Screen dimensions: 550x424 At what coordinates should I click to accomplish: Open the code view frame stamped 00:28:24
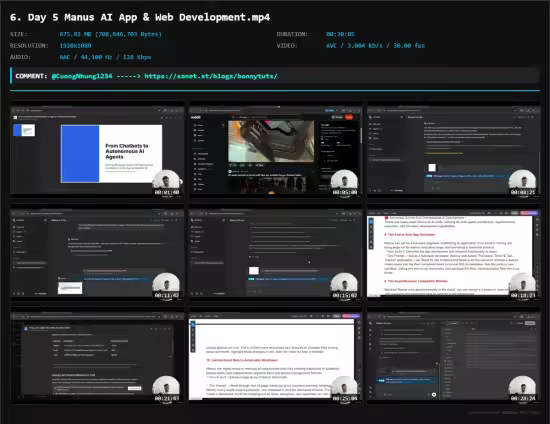click(453, 356)
